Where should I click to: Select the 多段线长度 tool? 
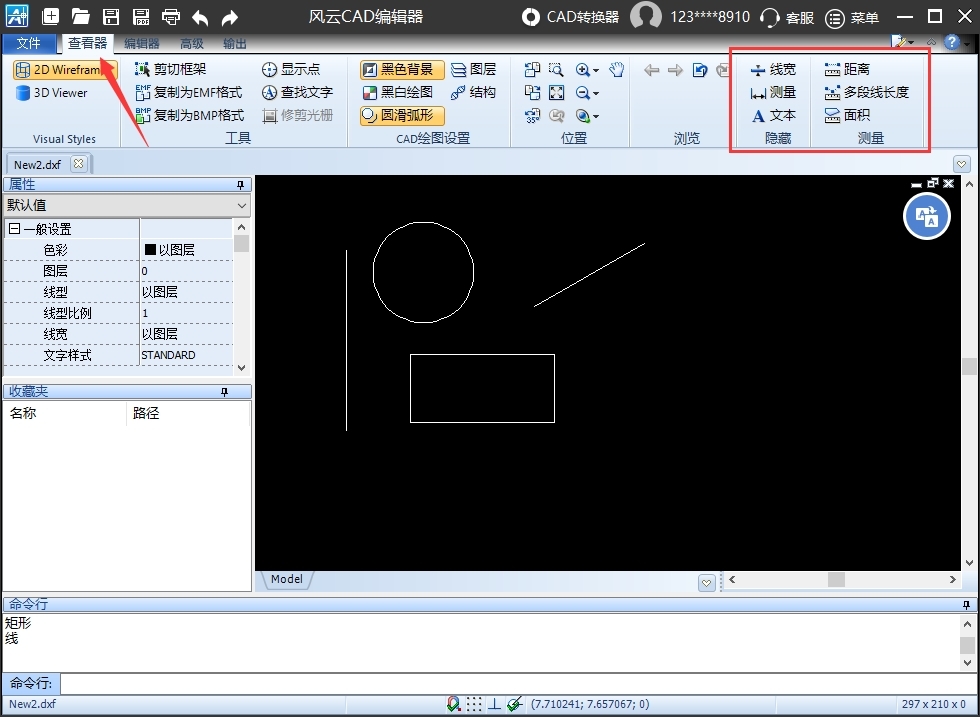coord(866,93)
